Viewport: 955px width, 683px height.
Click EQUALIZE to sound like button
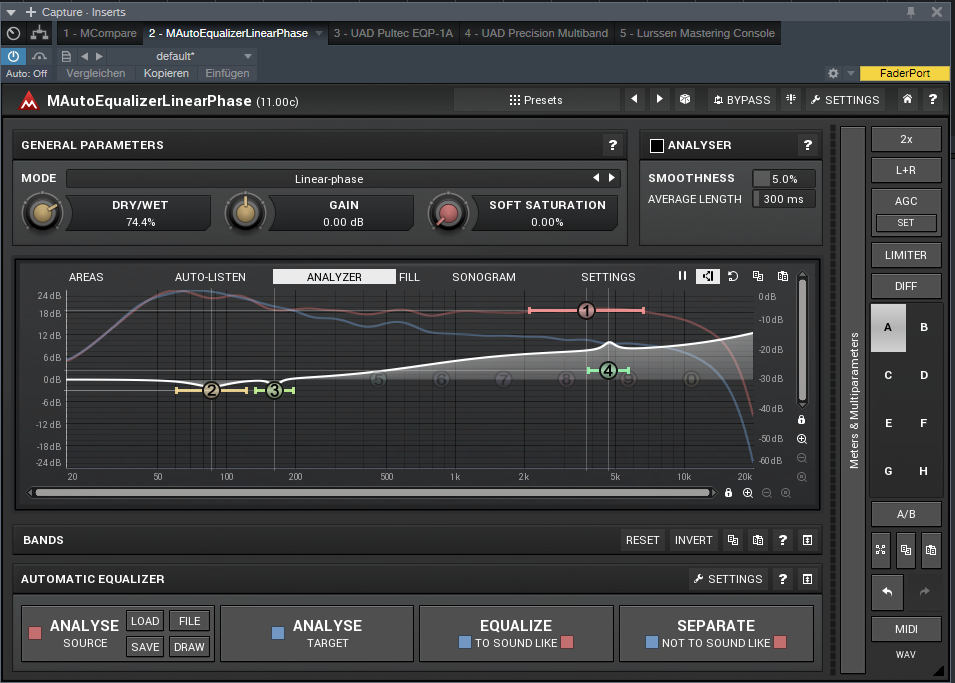(x=516, y=633)
